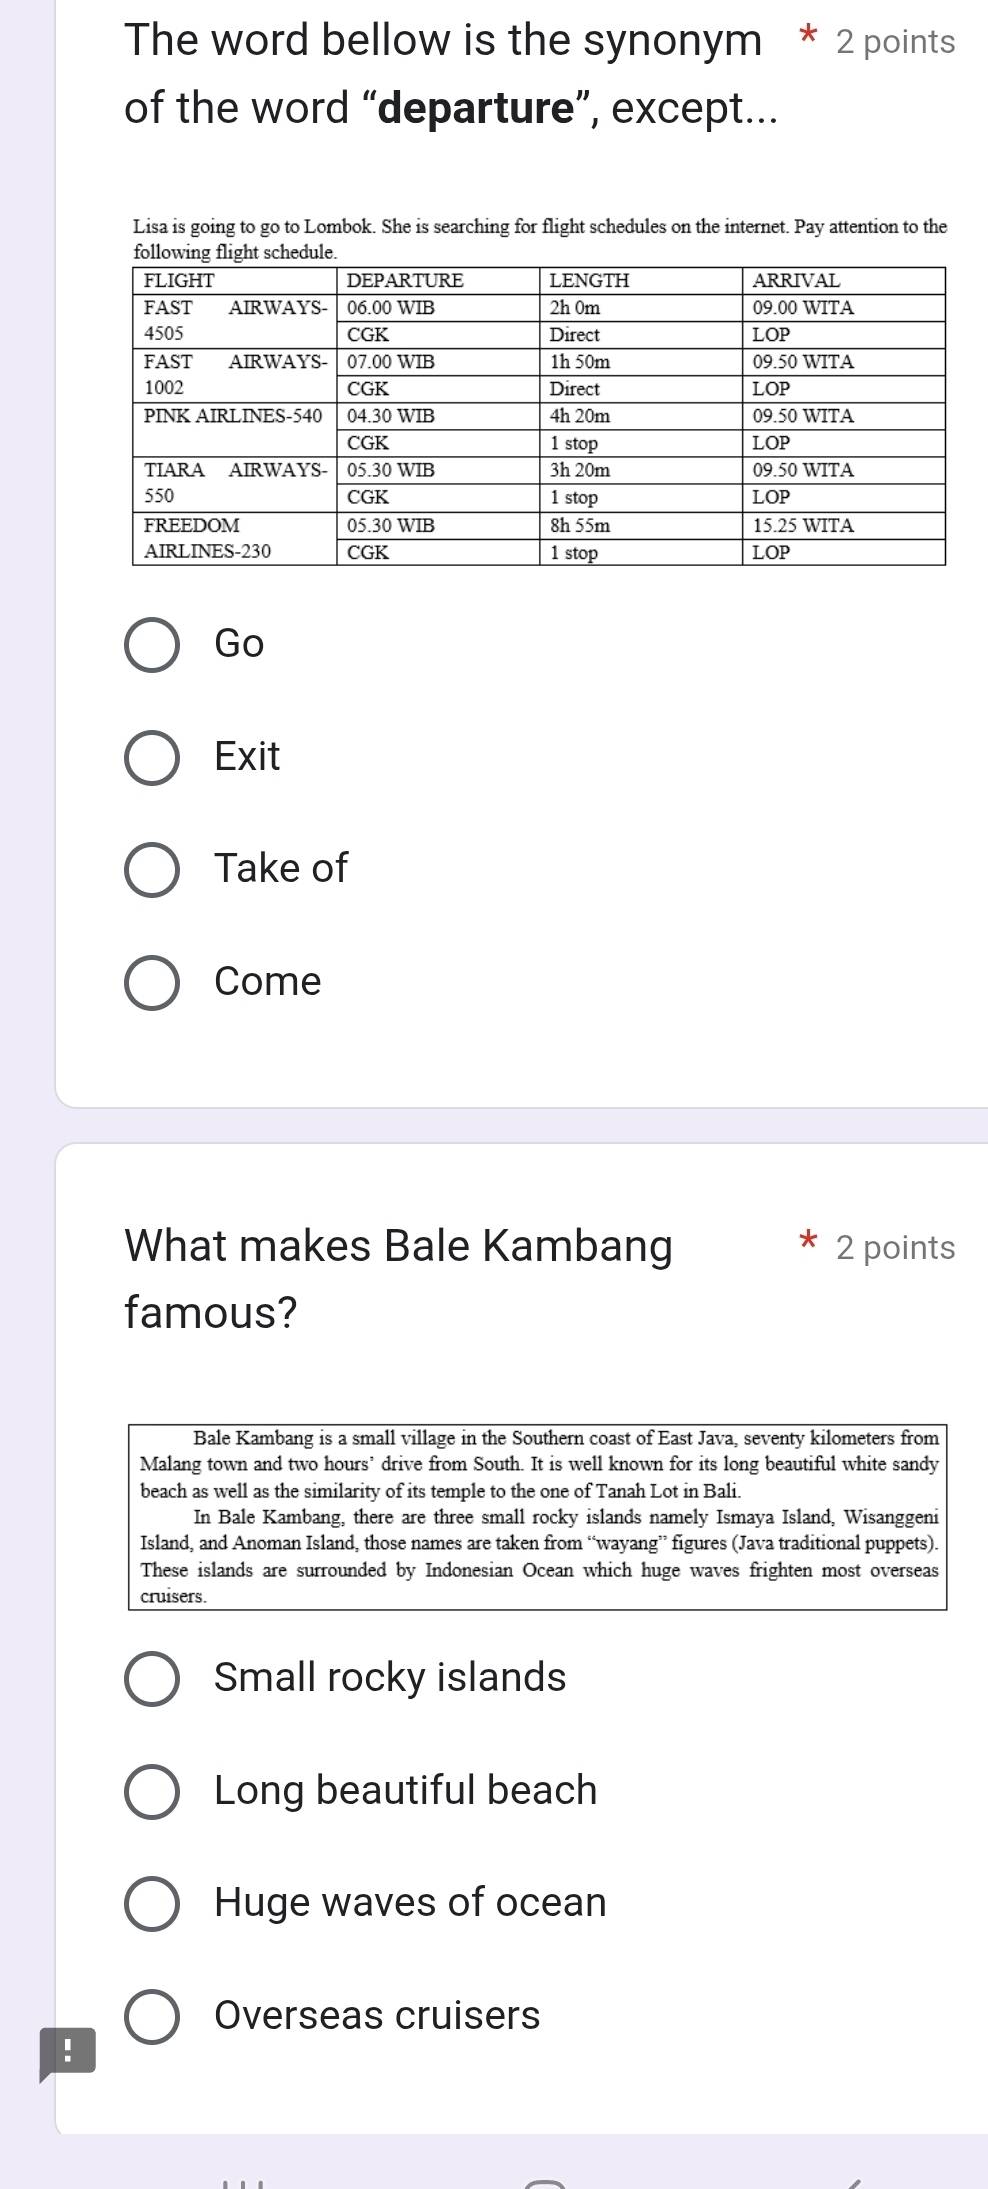The width and height of the screenshot is (988, 2189).
Task: Pick the "Take of" radio button
Action: point(152,870)
